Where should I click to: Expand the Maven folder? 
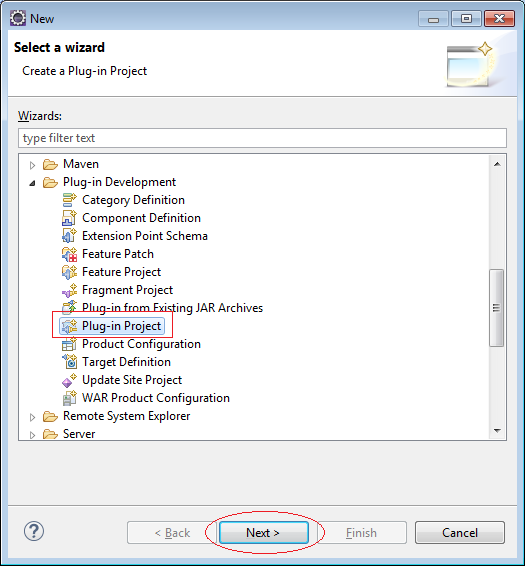[x=32, y=165]
